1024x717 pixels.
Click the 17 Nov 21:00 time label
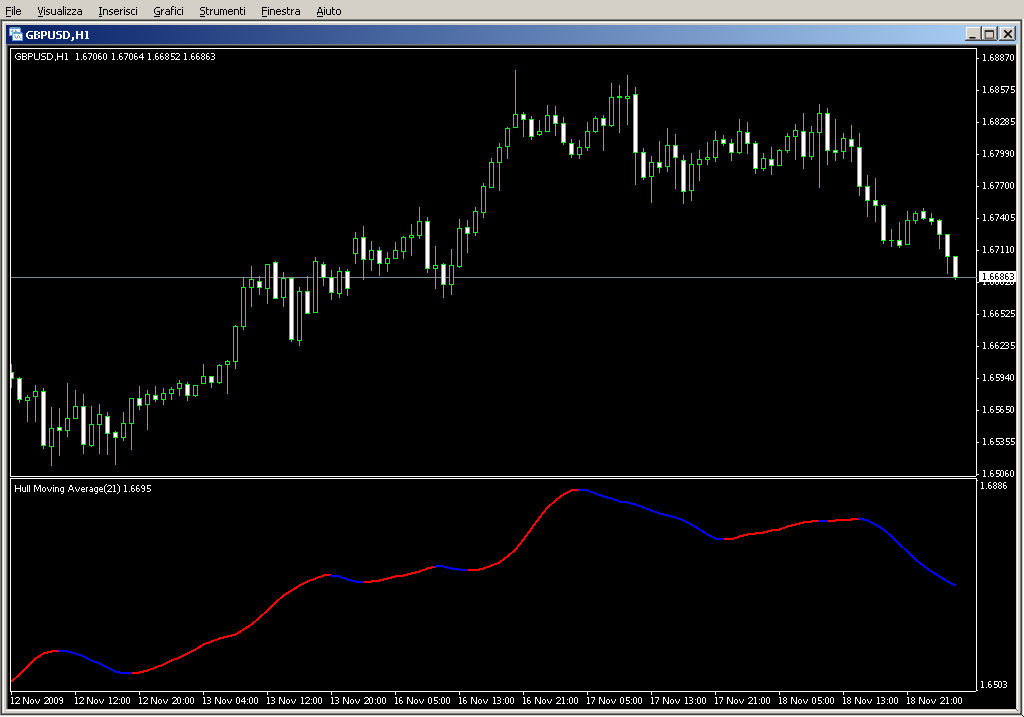coord(743,701)
